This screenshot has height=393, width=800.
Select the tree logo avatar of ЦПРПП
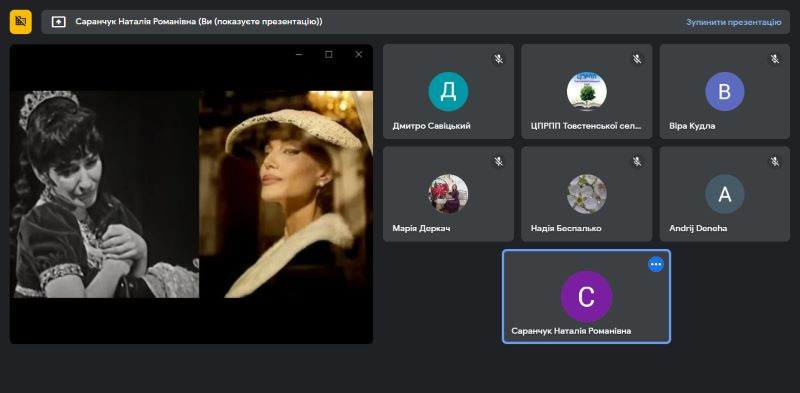coord(586,91)
